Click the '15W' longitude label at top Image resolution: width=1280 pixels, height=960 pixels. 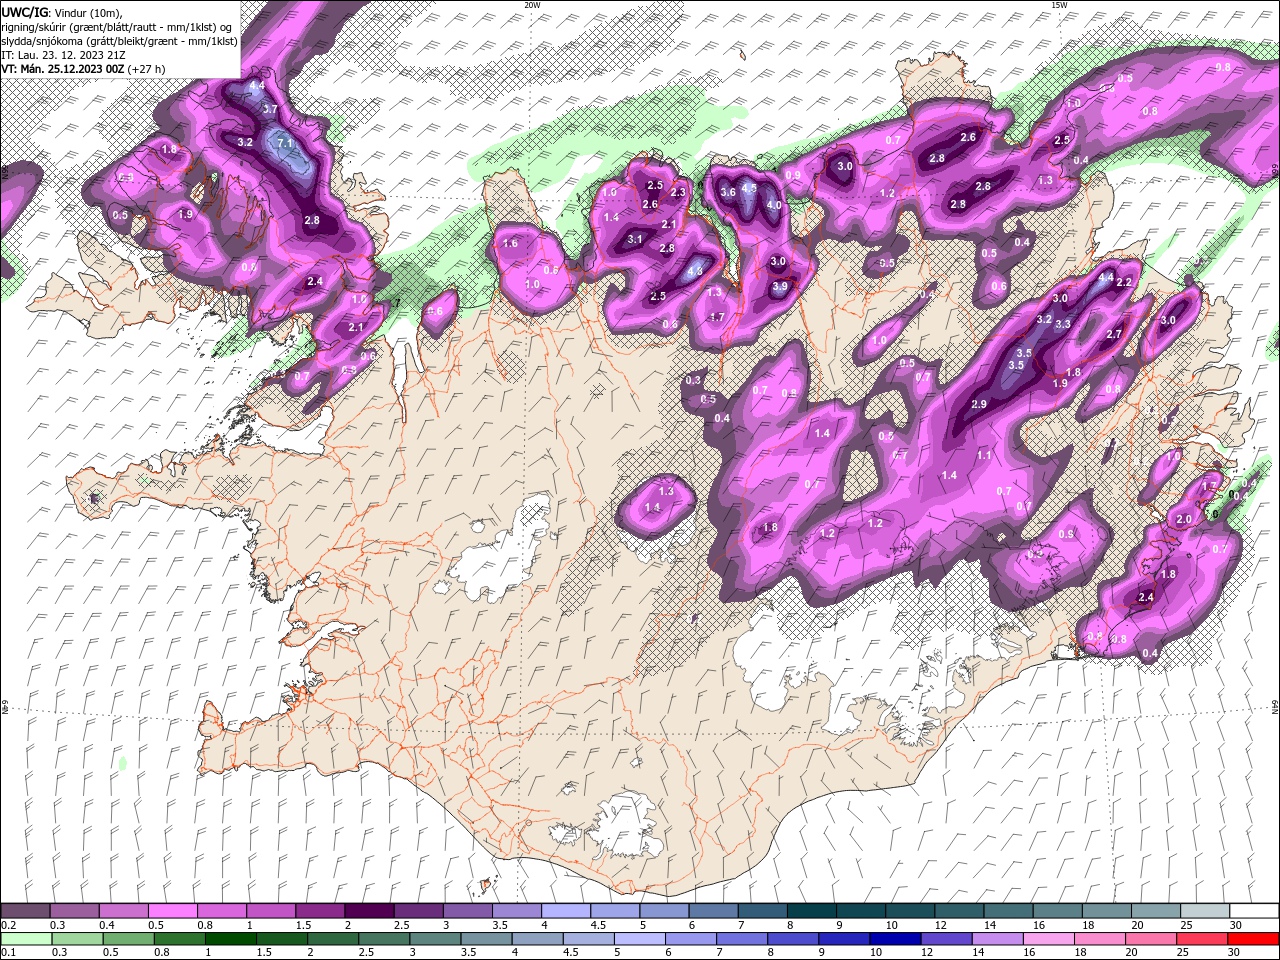click(x=1059, y=5)
